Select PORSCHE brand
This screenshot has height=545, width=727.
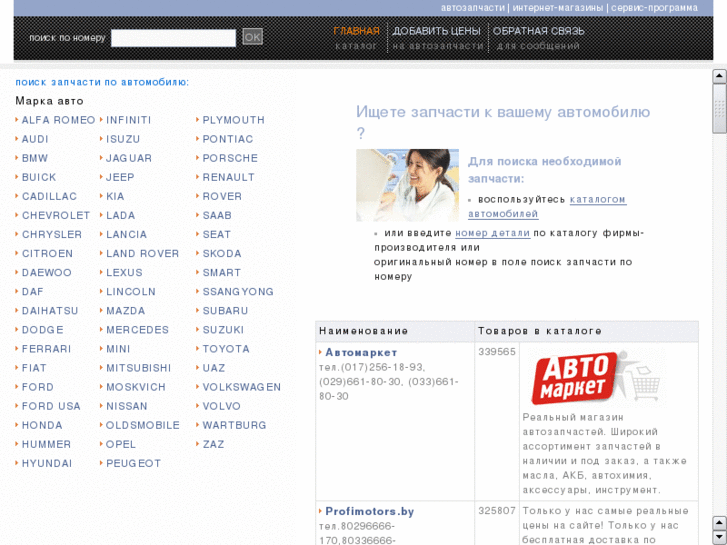tap(230, 158)
